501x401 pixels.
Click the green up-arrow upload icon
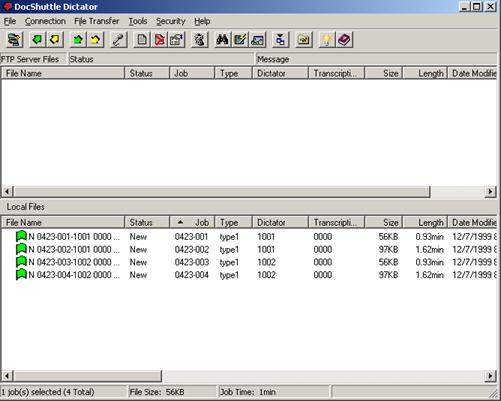(x=78, y=40)
